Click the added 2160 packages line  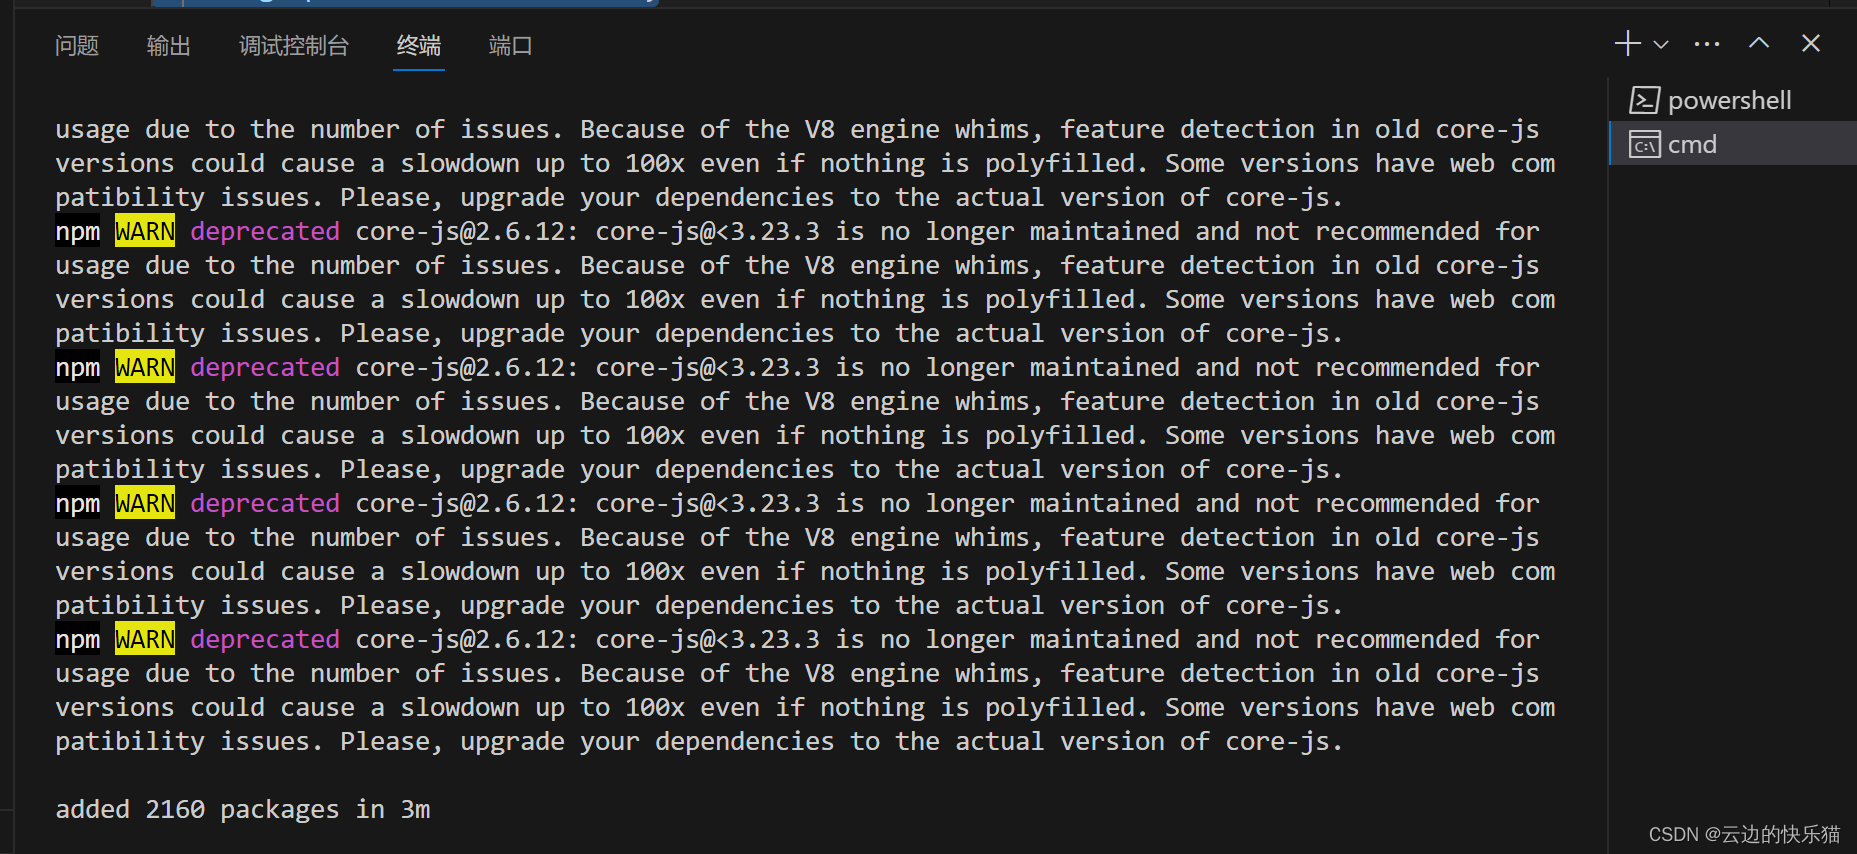click(243, 809)
